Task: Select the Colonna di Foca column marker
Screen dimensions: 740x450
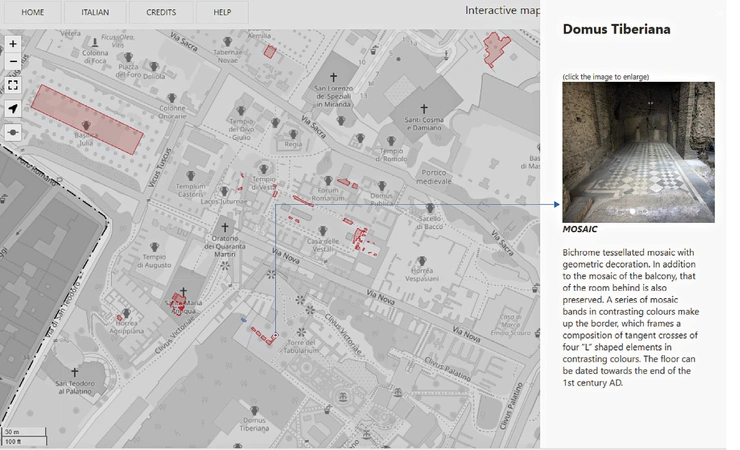Action: 96,43
